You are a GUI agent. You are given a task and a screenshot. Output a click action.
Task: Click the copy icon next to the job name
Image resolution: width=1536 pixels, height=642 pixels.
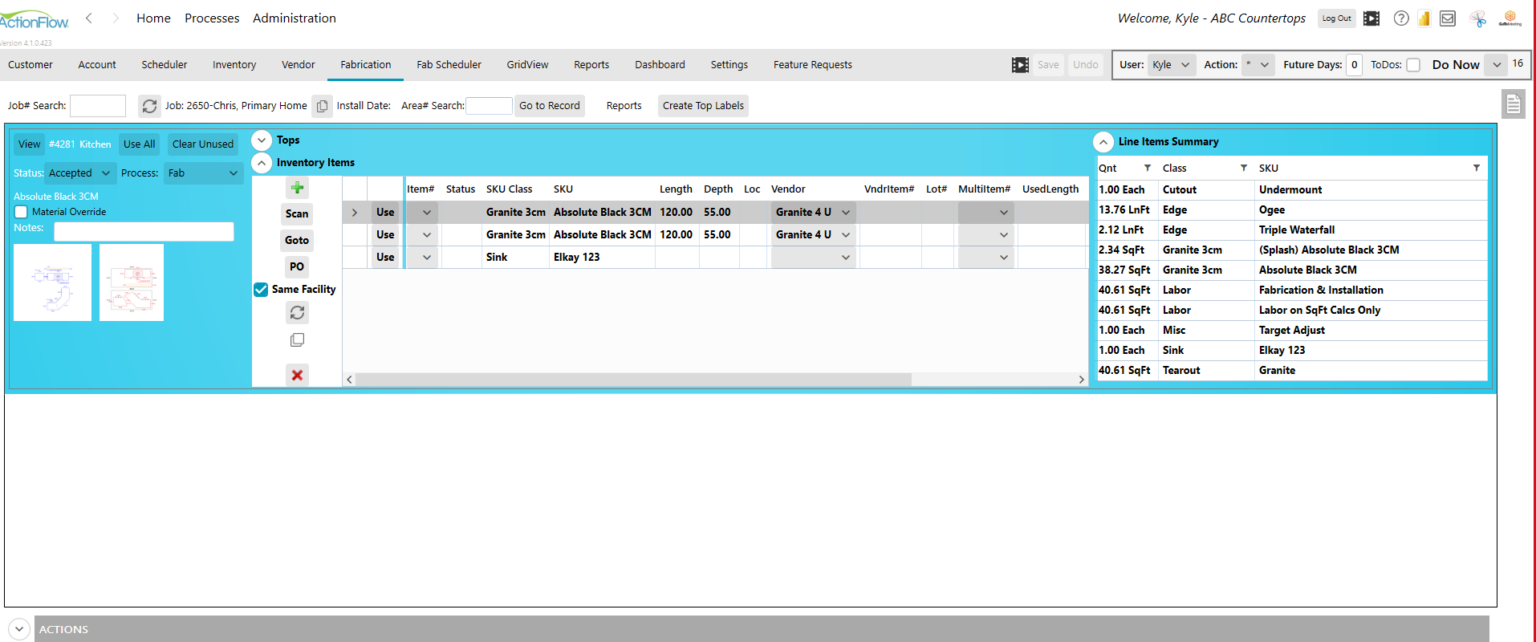[x=322, y=104]
